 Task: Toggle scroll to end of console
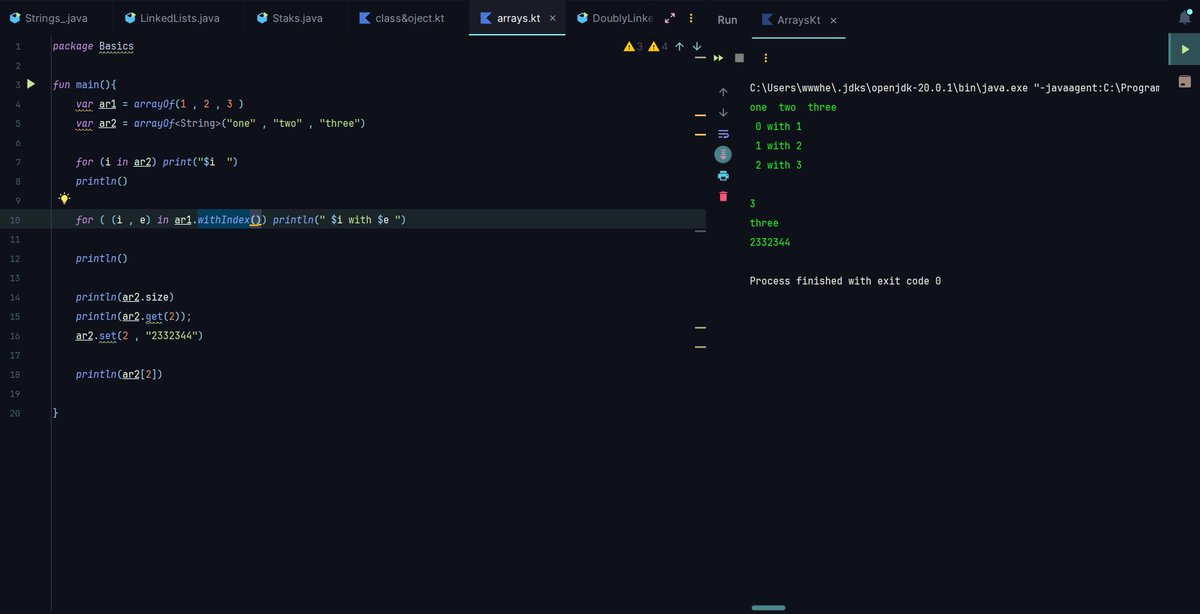[x=723, y=154]
